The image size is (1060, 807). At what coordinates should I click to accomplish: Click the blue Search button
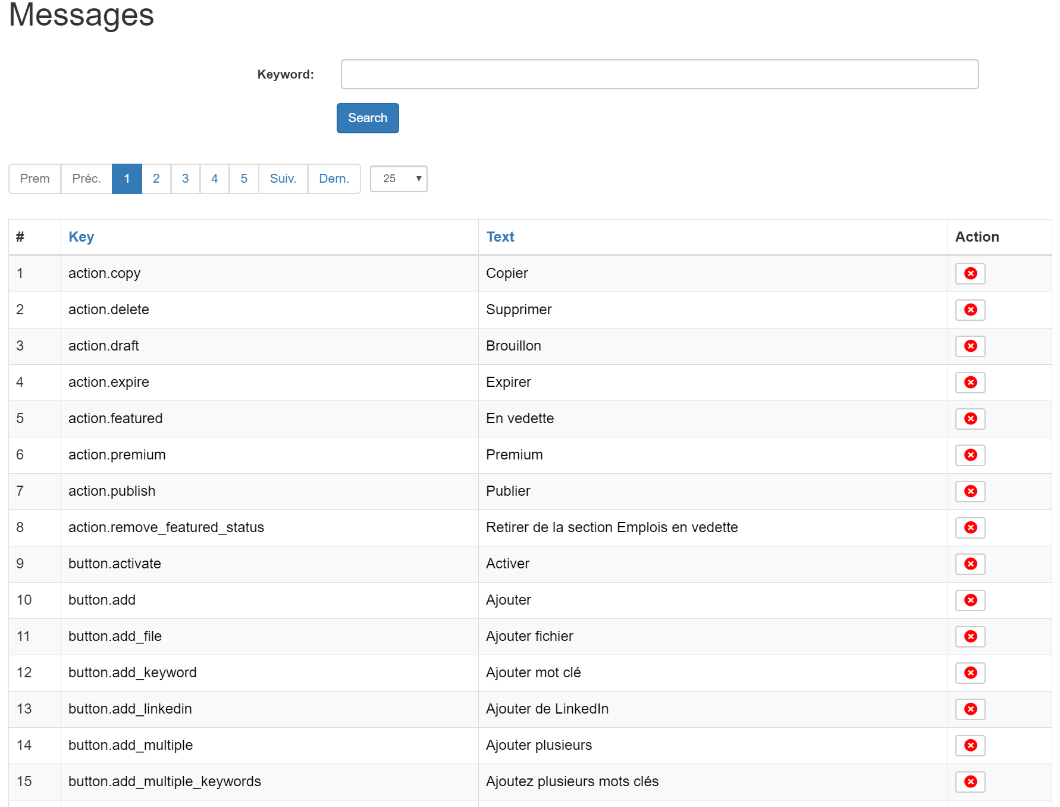click(368, 118)
